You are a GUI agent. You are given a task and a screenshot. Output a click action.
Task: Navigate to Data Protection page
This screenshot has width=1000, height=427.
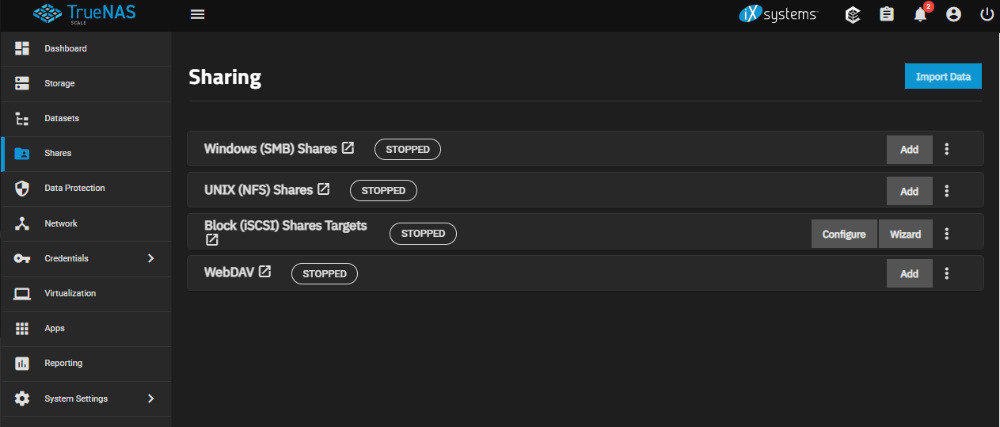[x=74, y=188]
